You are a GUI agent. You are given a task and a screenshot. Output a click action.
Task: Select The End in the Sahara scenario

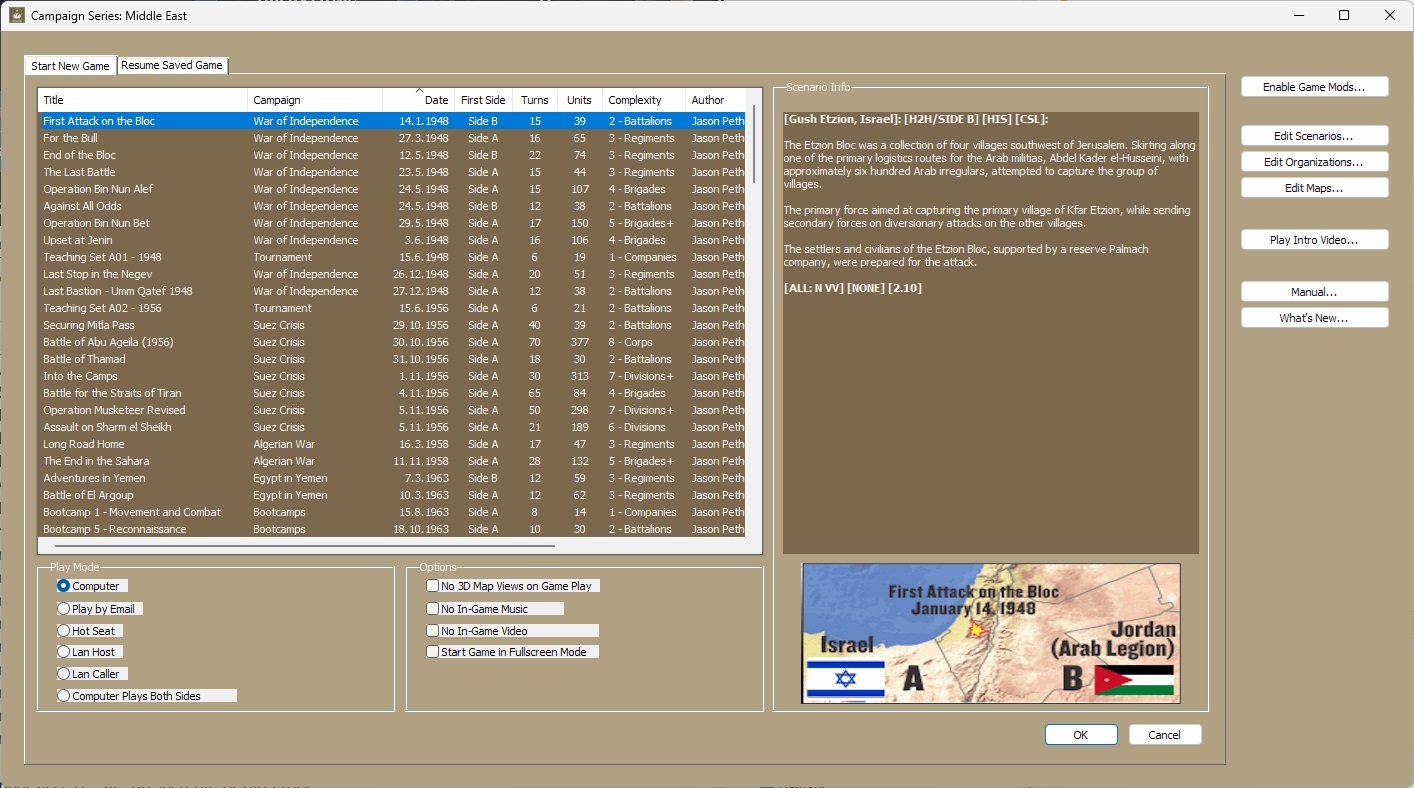click(x=391, y=461)
